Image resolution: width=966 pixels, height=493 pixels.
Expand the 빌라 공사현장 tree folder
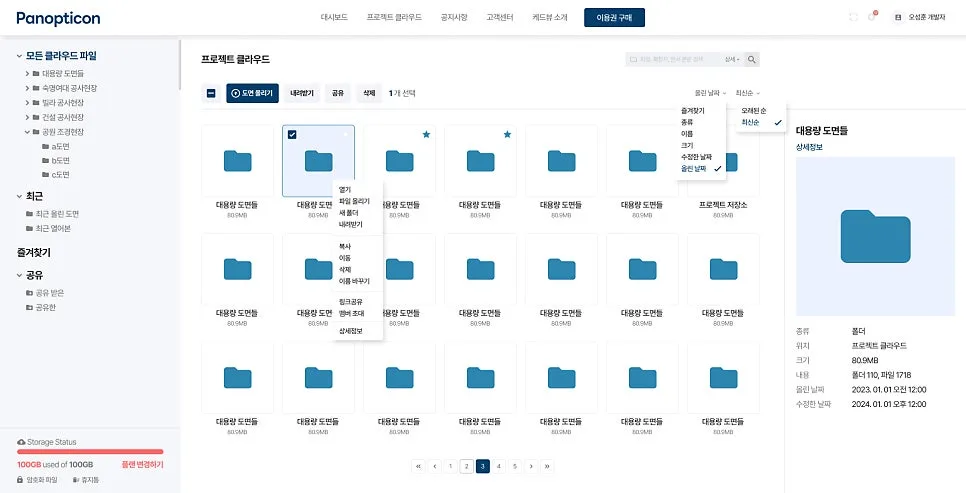coord(27,102)
